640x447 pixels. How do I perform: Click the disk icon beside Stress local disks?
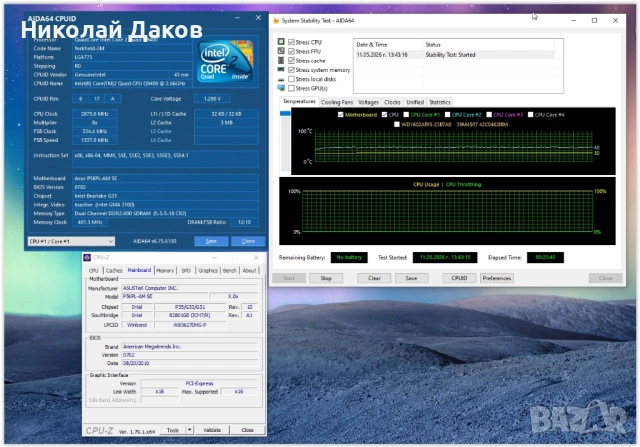(281, 79)
